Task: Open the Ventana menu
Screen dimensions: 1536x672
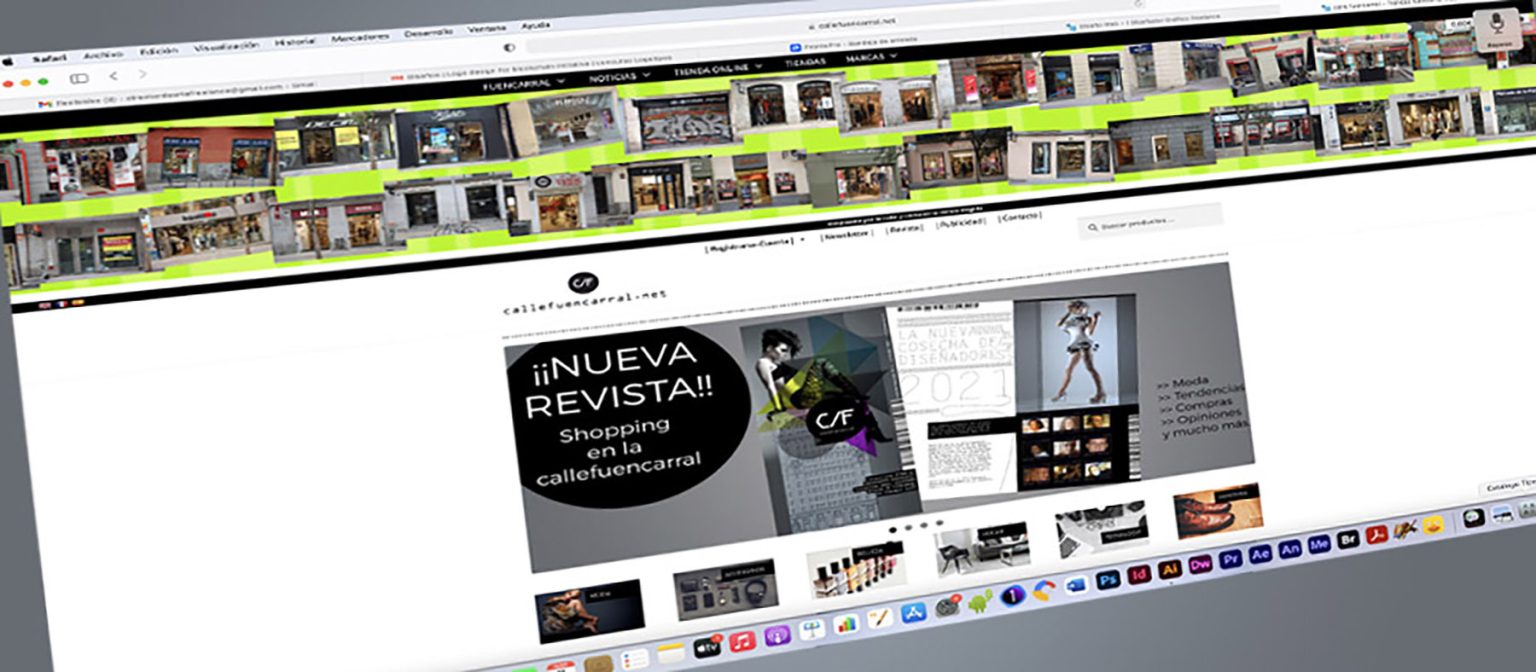Action: click(487, 28)
